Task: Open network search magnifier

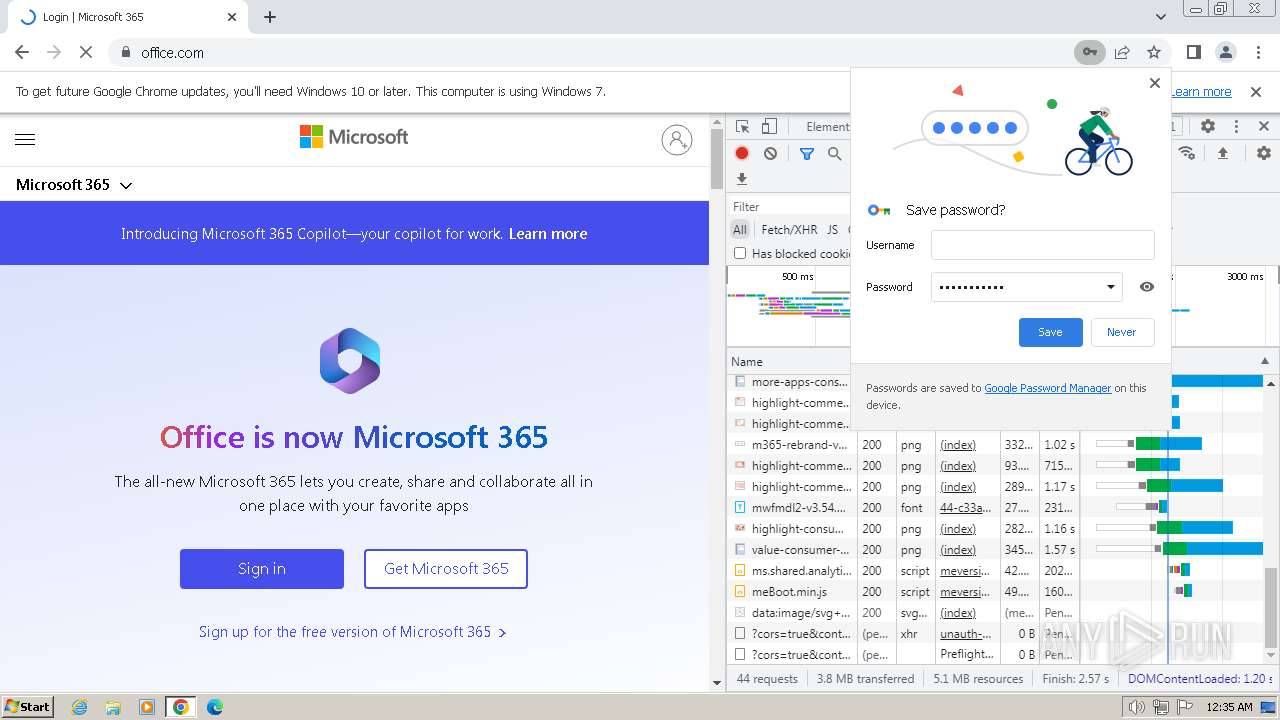Action: pos(834,153)
